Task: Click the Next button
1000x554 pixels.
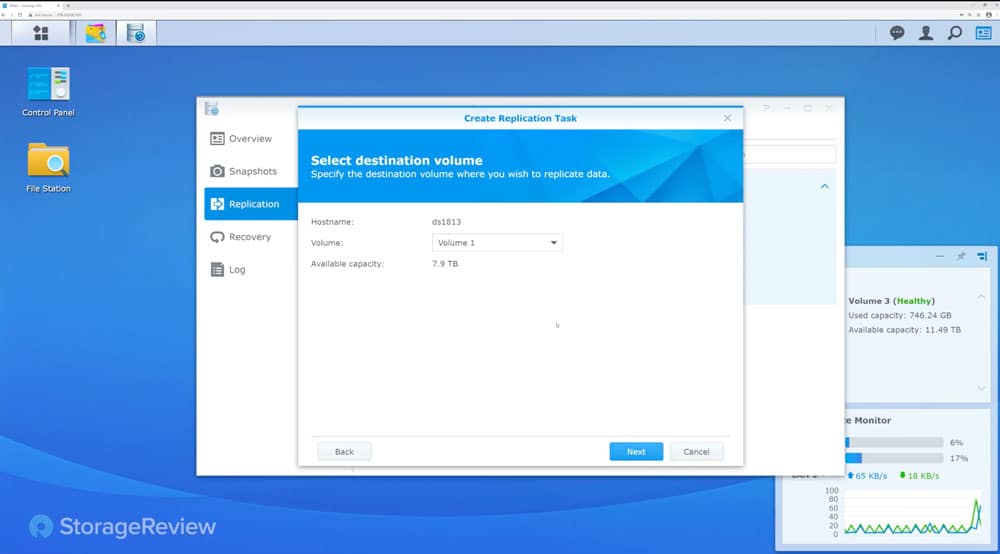Action: click(636, 451)
